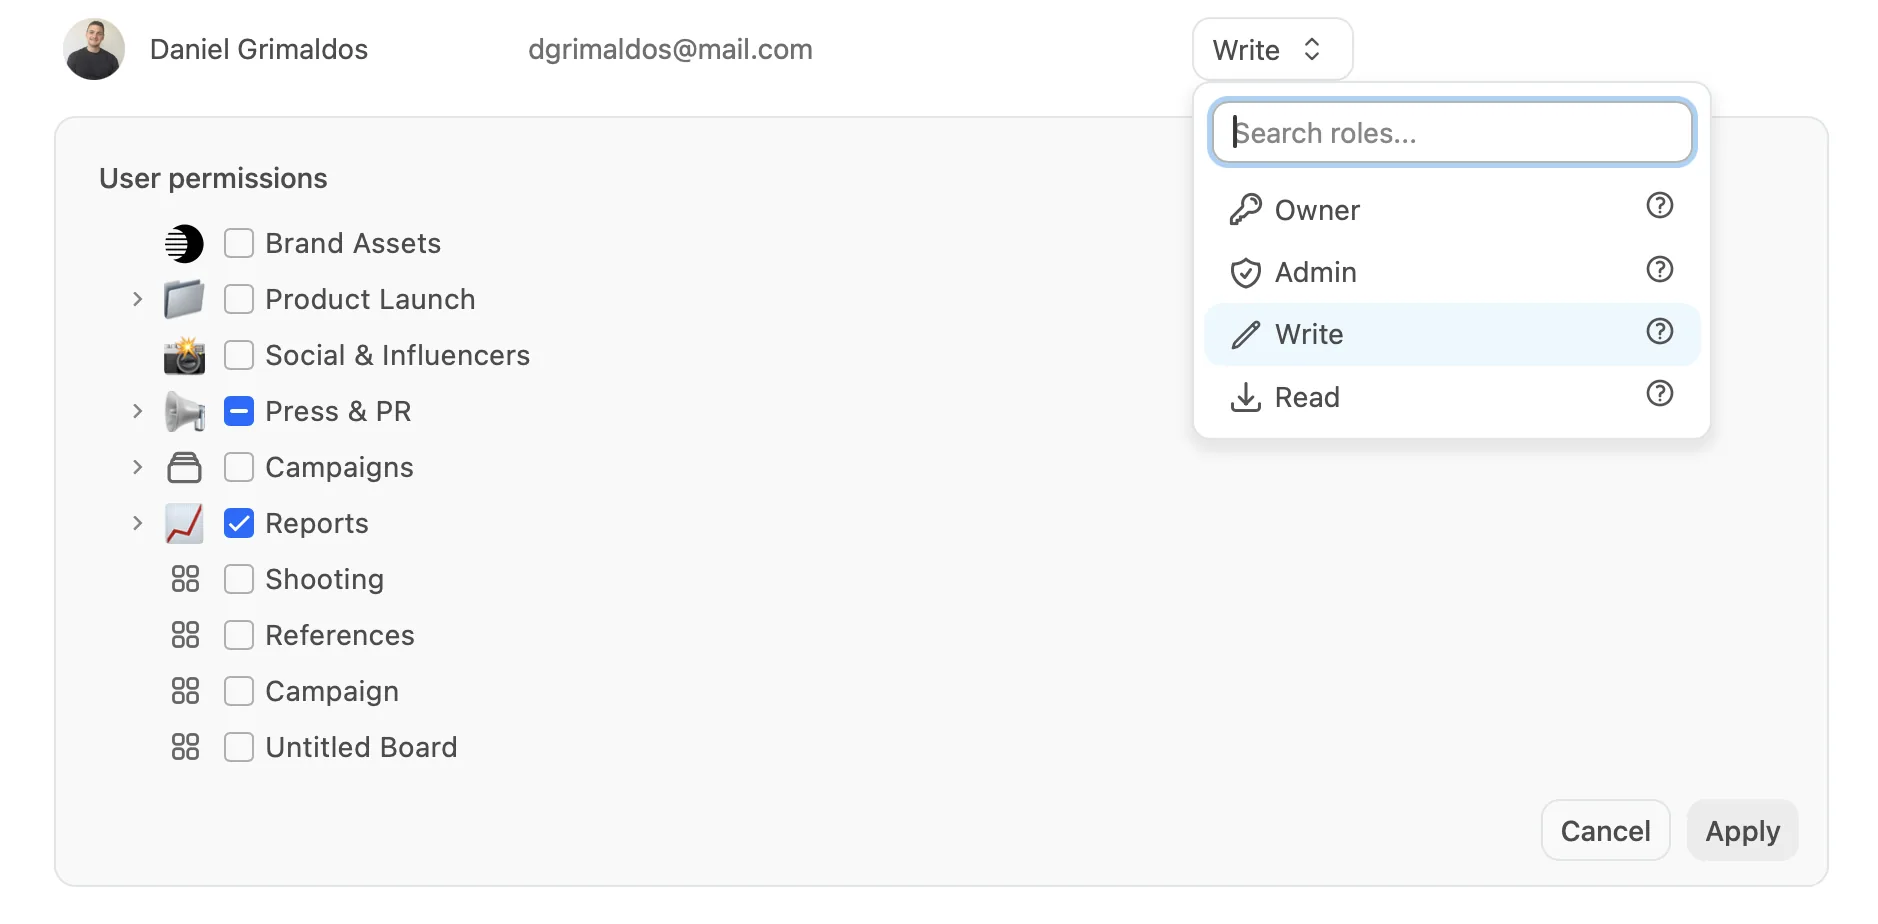Toggle the Write role dropdown button

1272,49
